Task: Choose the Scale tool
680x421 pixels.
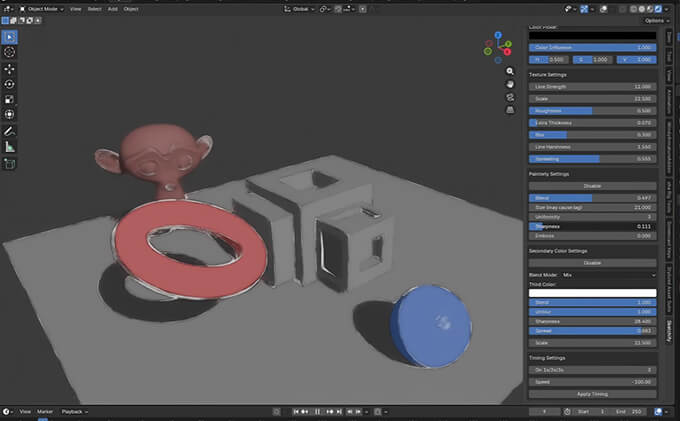Action: pos(10,99)
